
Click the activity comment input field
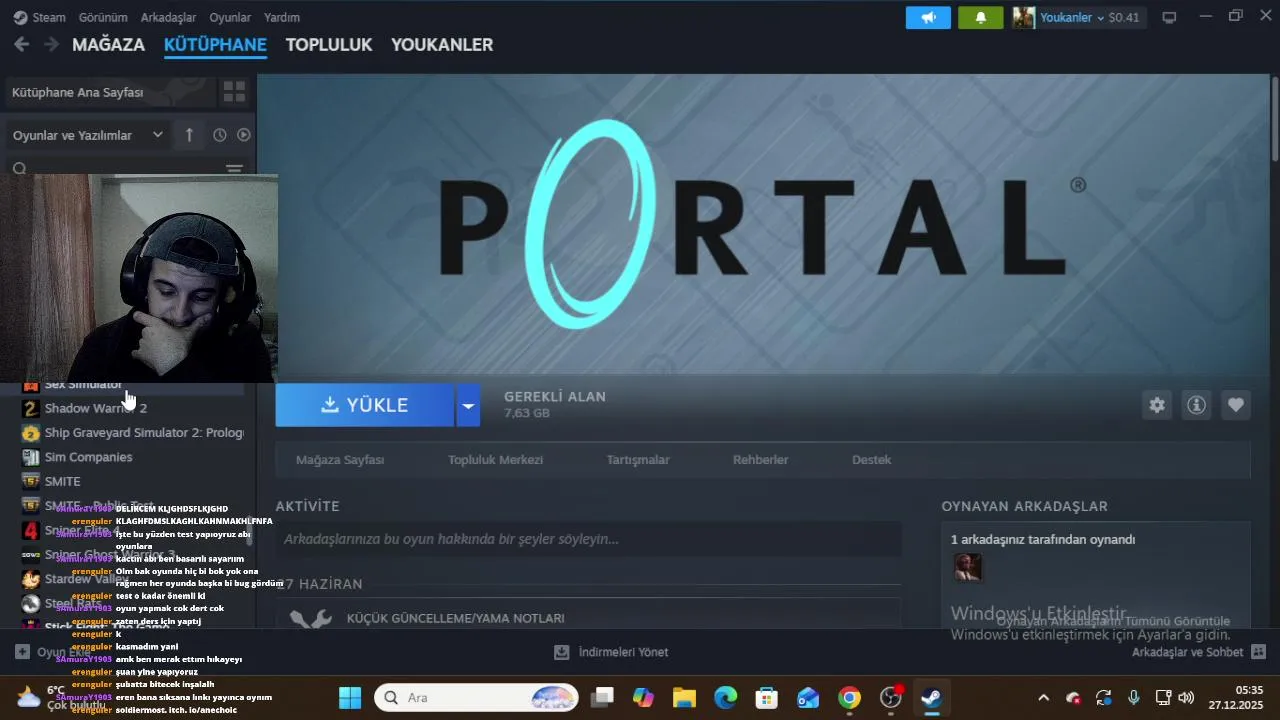coord(588,539)
